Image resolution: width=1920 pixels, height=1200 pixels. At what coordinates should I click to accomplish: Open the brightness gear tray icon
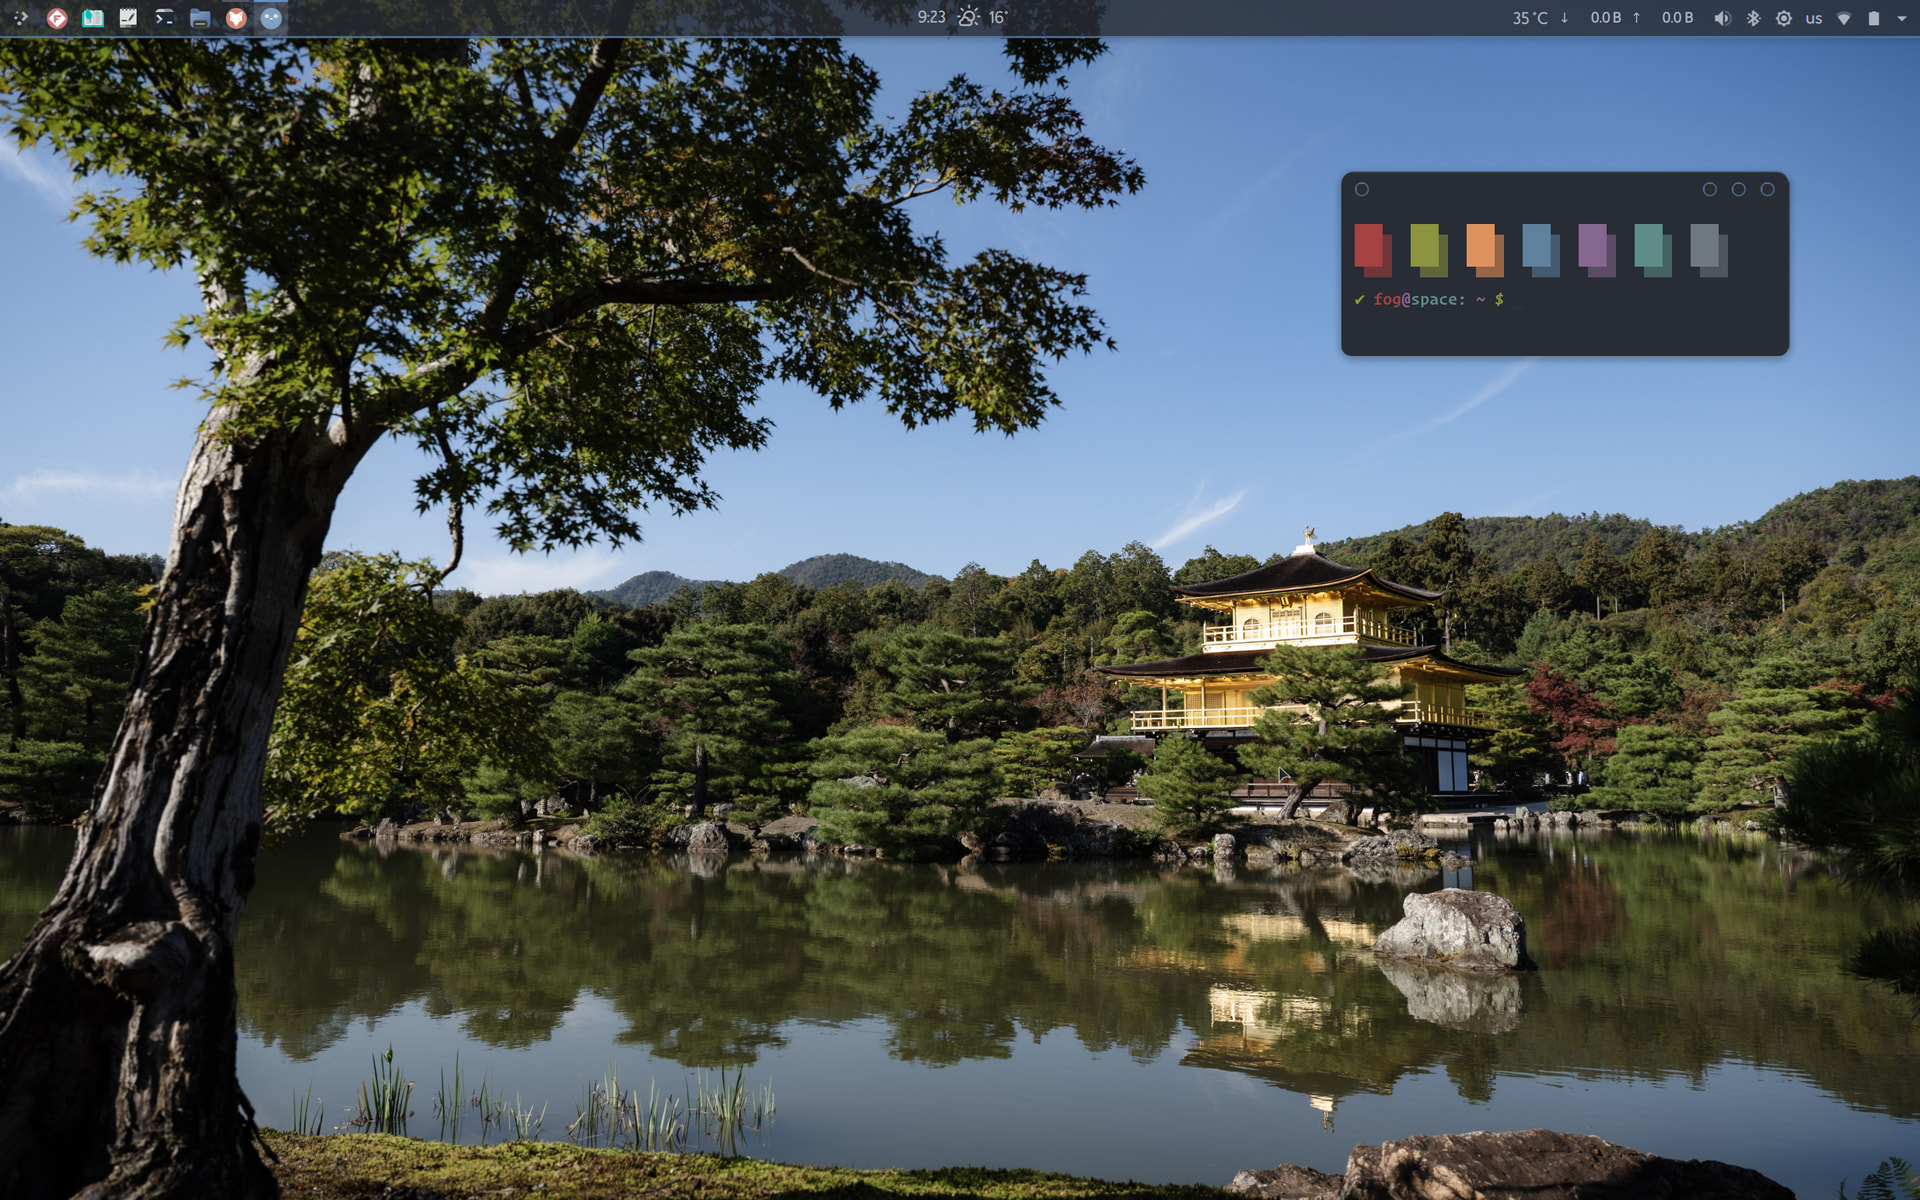tap(1783, 18)
